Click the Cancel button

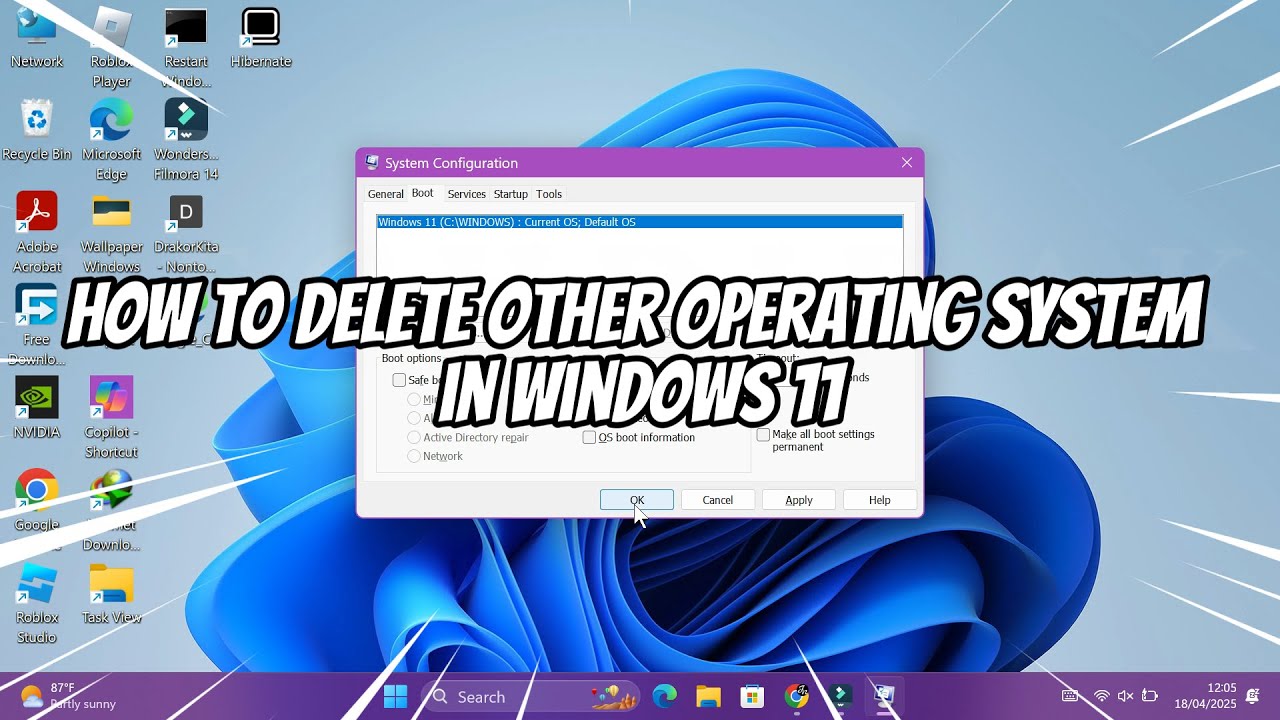pos(718,500)
